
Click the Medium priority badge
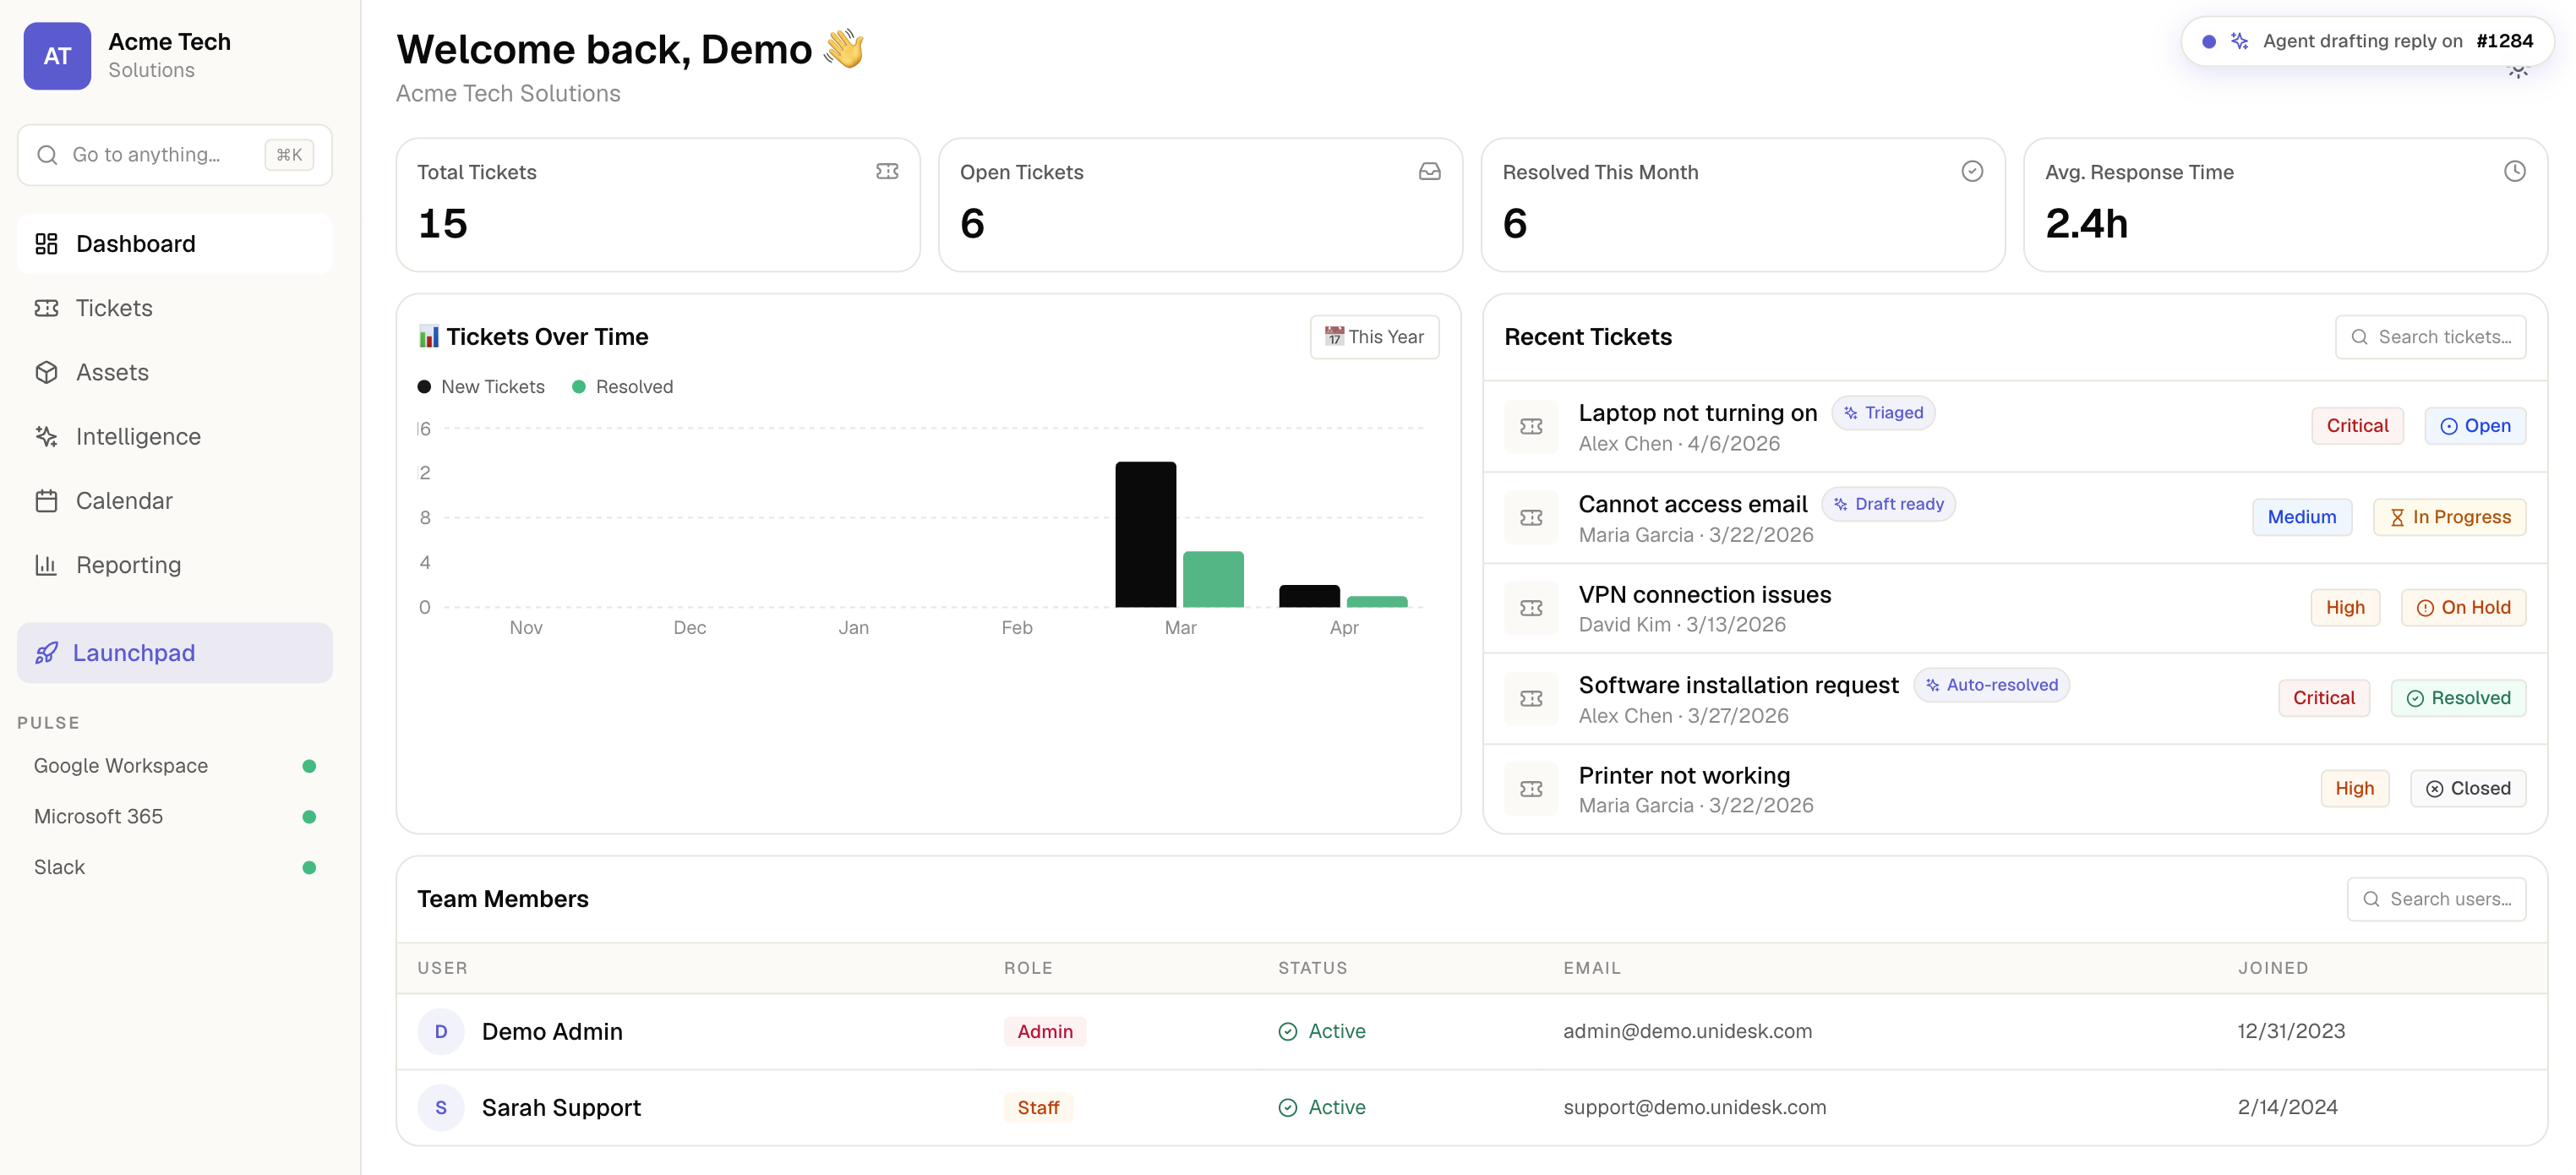coord(2302,517)
